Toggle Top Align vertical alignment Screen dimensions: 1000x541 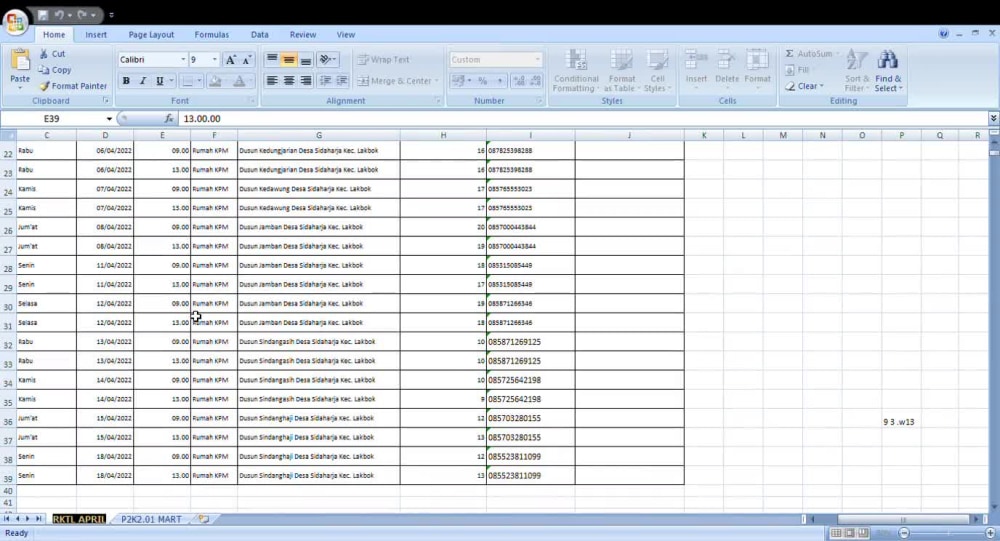click(272, 59)
